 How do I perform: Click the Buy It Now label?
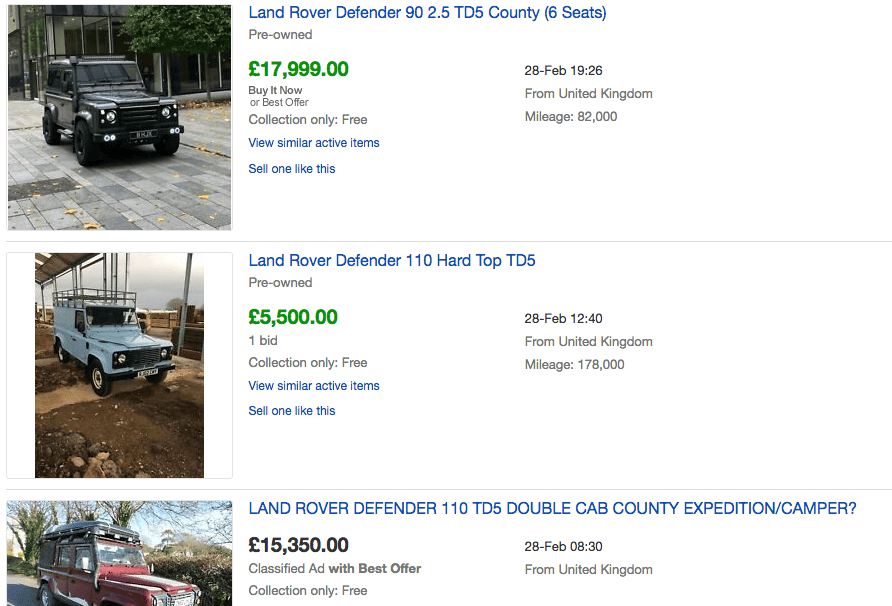pos(276,90)
